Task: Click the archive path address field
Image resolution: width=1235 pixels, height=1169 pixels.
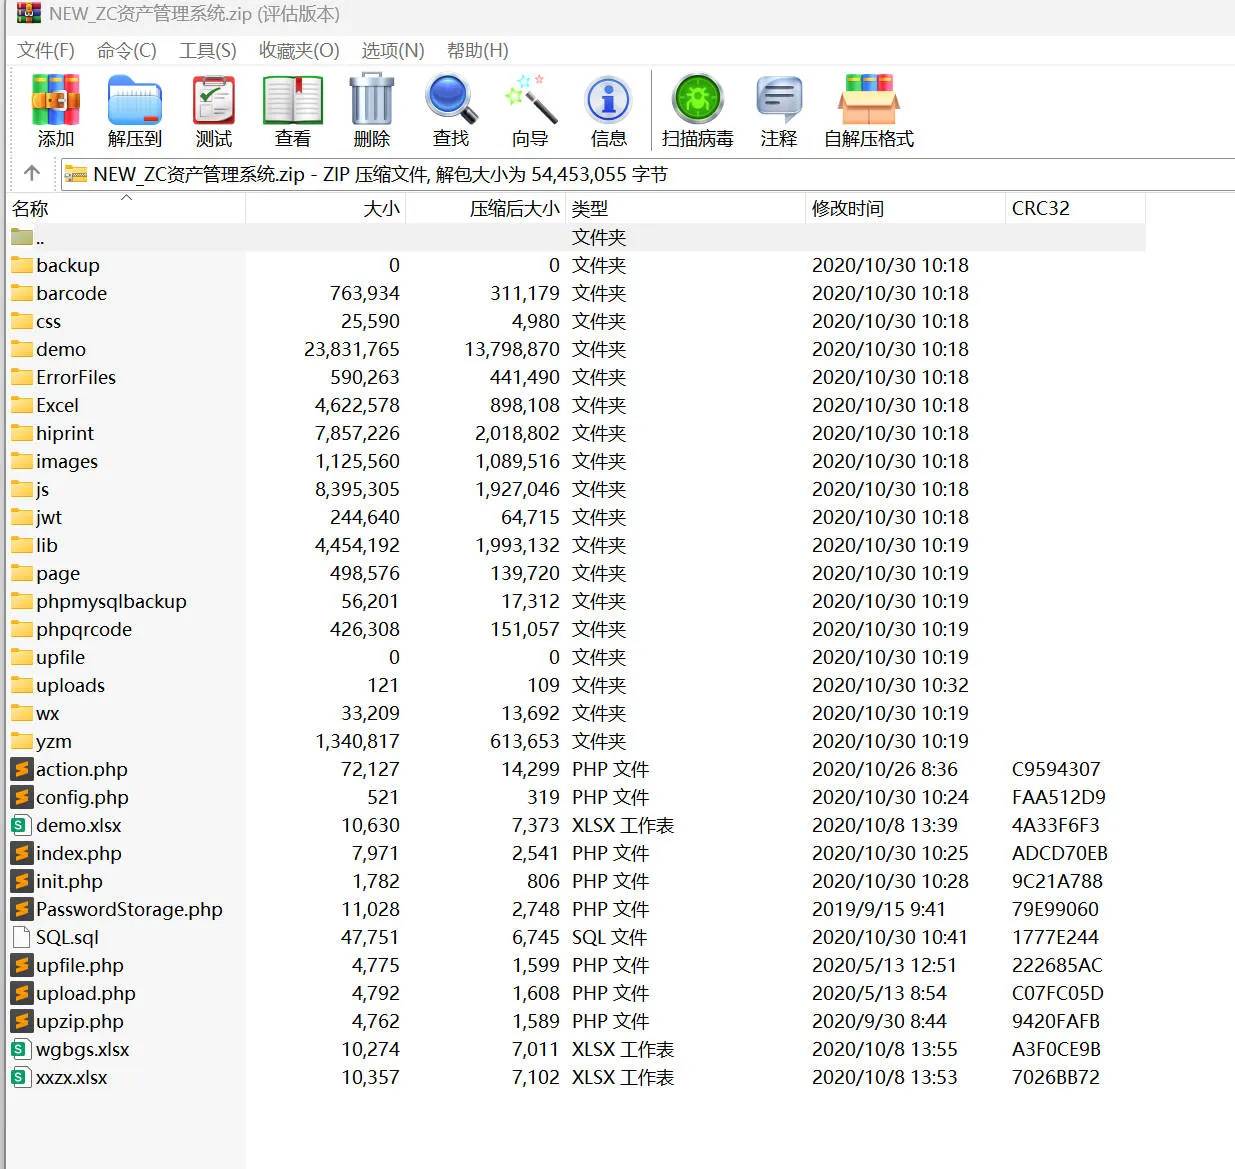Action: (x=647, y=174)
